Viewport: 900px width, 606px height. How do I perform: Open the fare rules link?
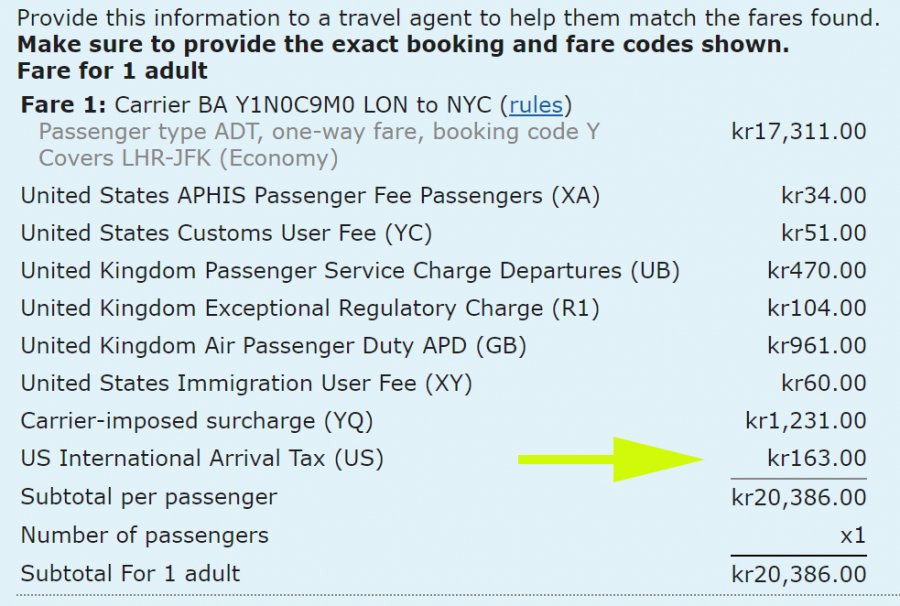click(x=539, y=105)
